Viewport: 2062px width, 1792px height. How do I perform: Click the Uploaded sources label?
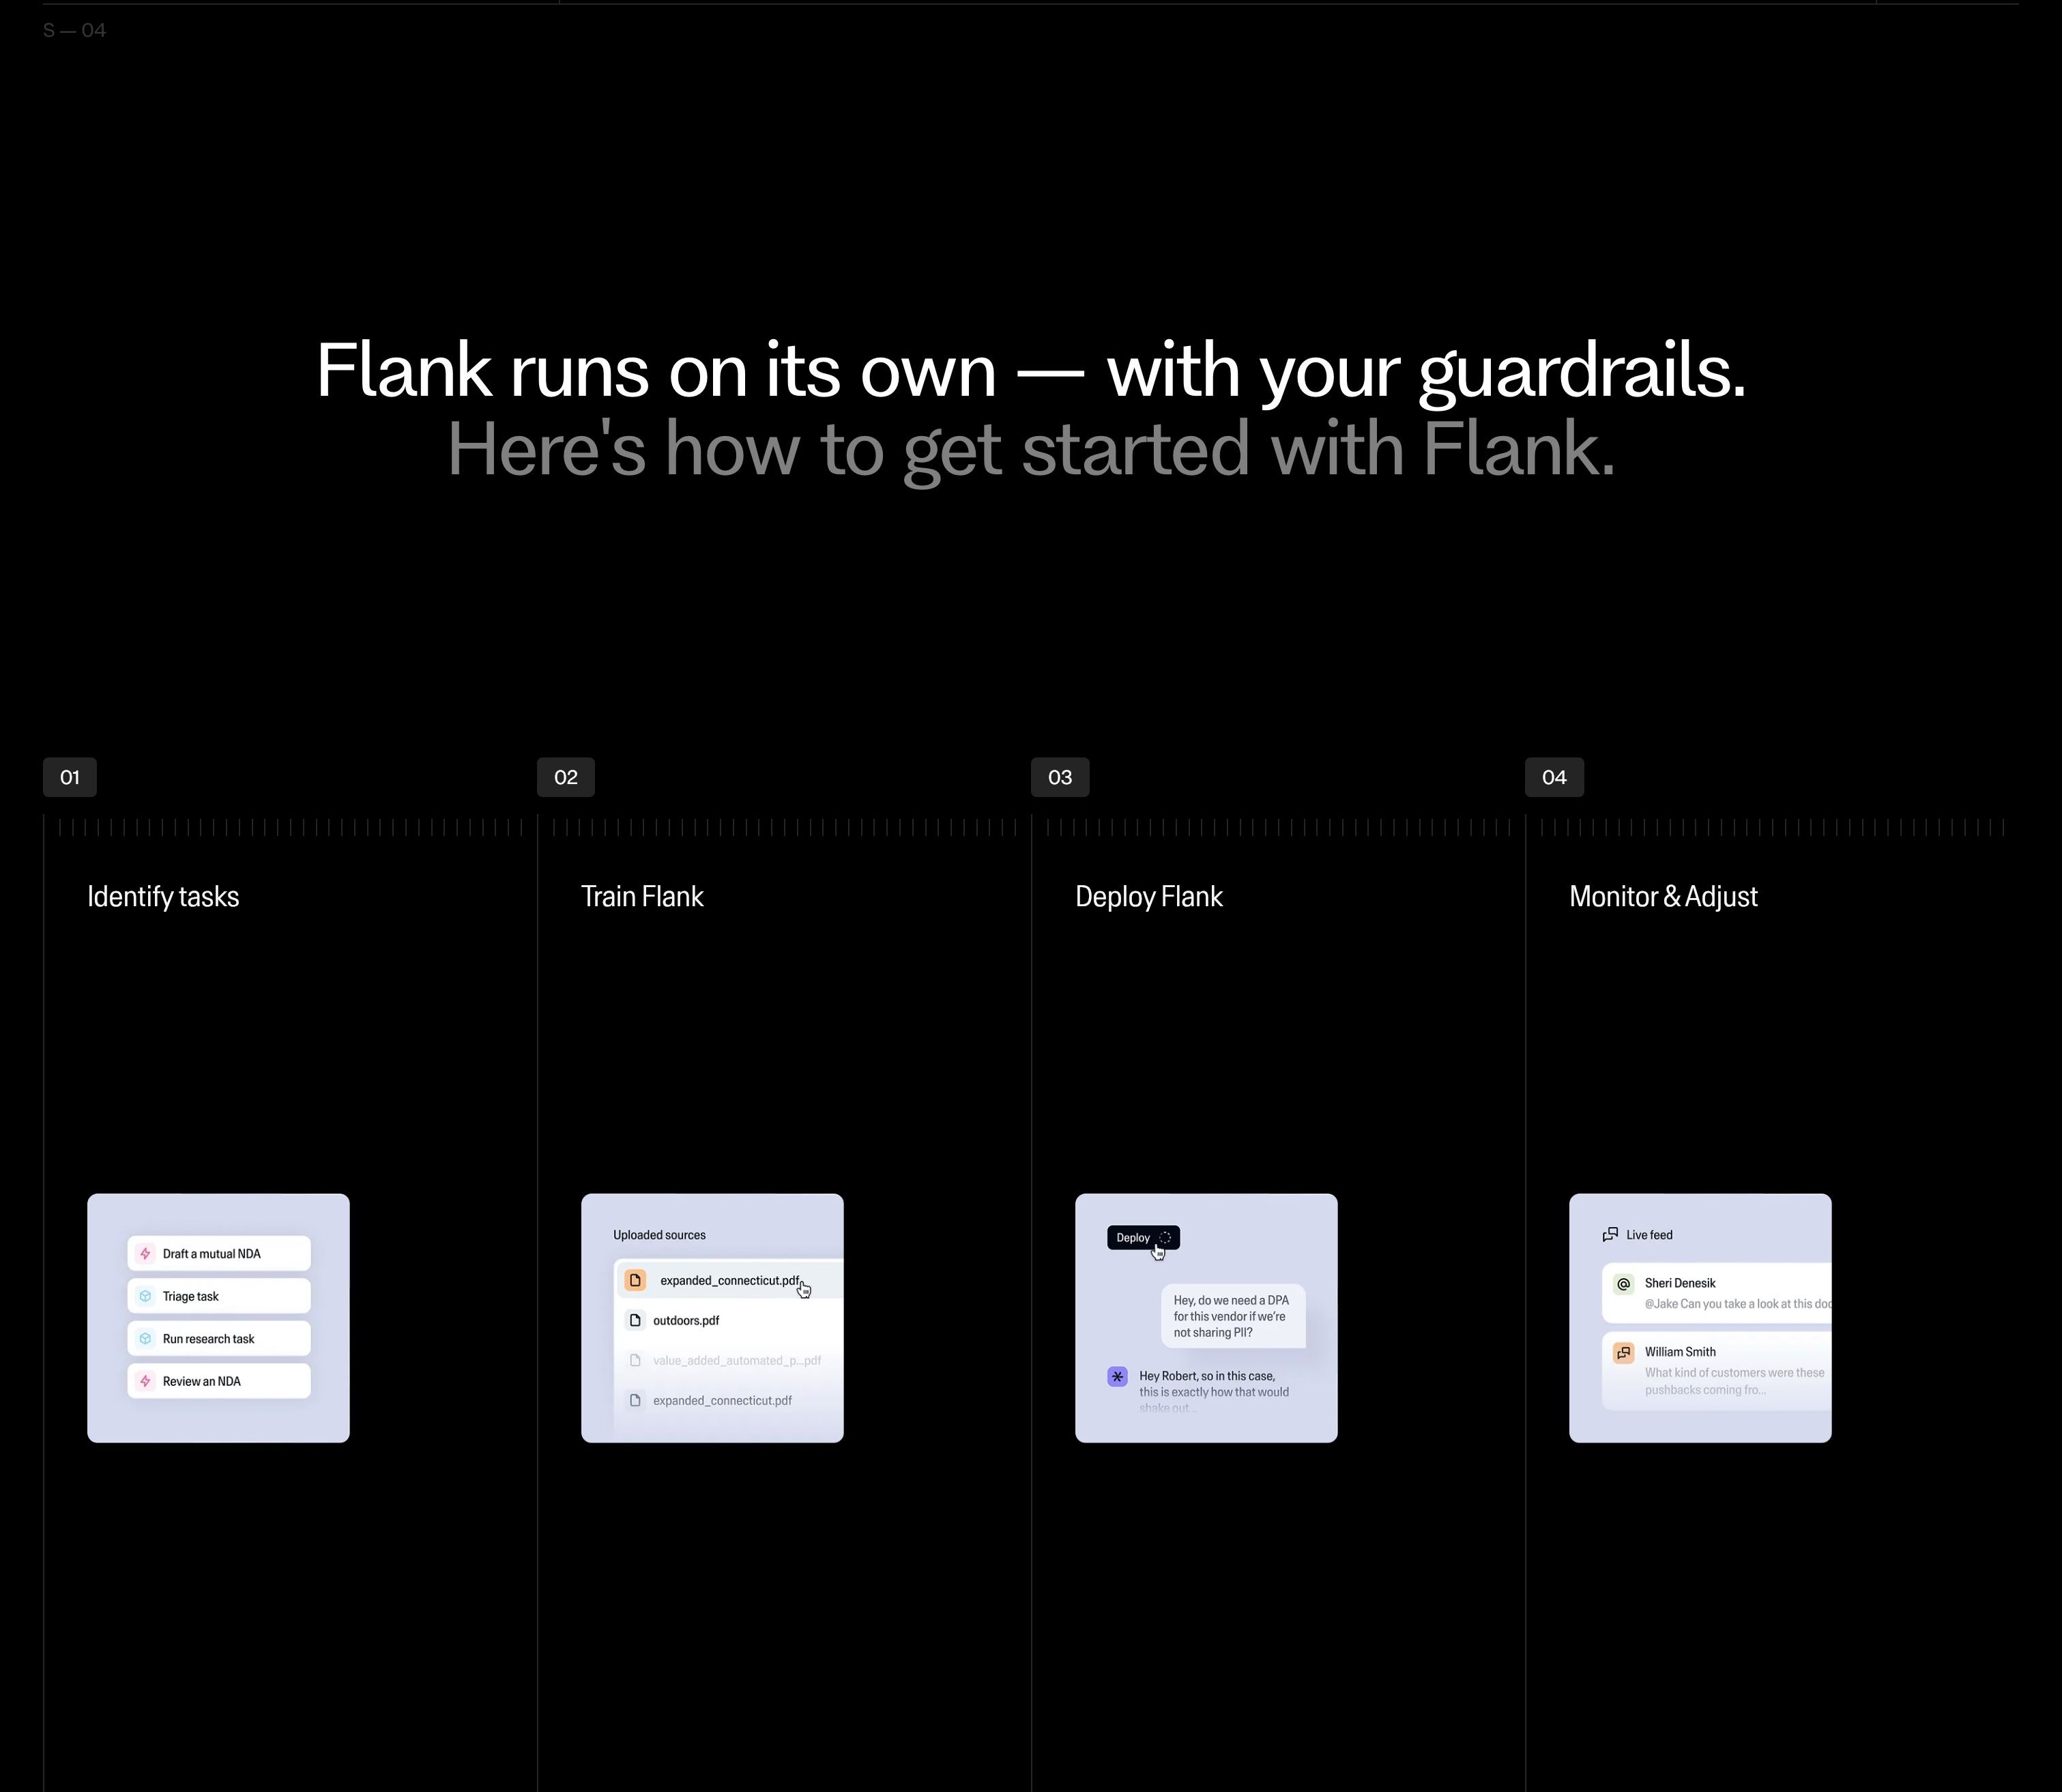click(x=659, y=1235)
